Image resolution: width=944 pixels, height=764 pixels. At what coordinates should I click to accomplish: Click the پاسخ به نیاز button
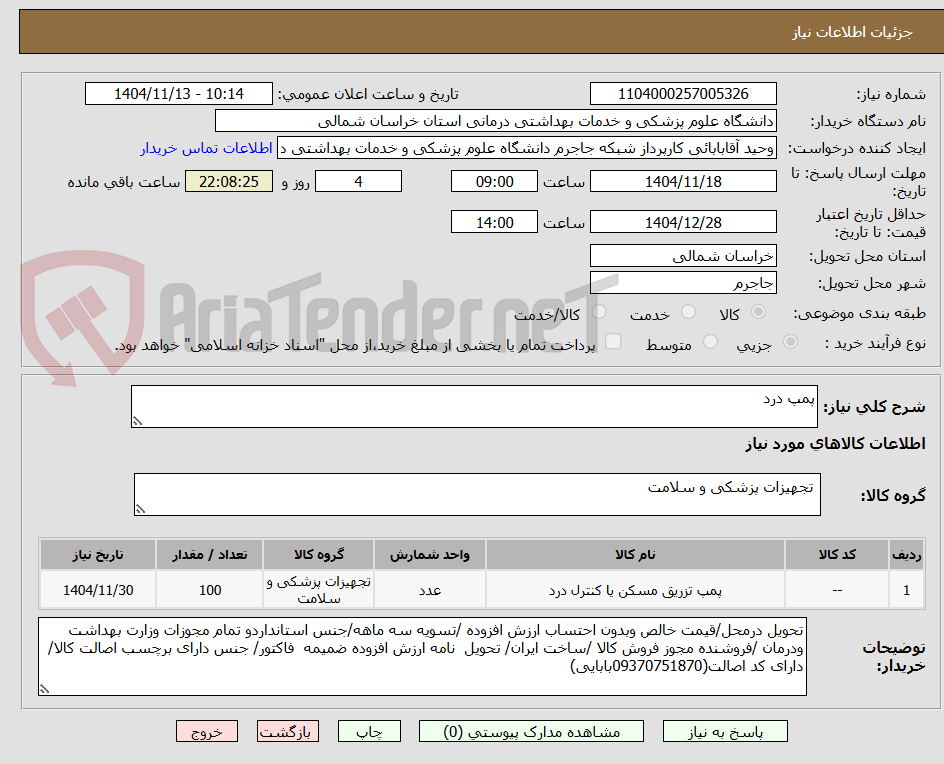[x=725, y=731]
